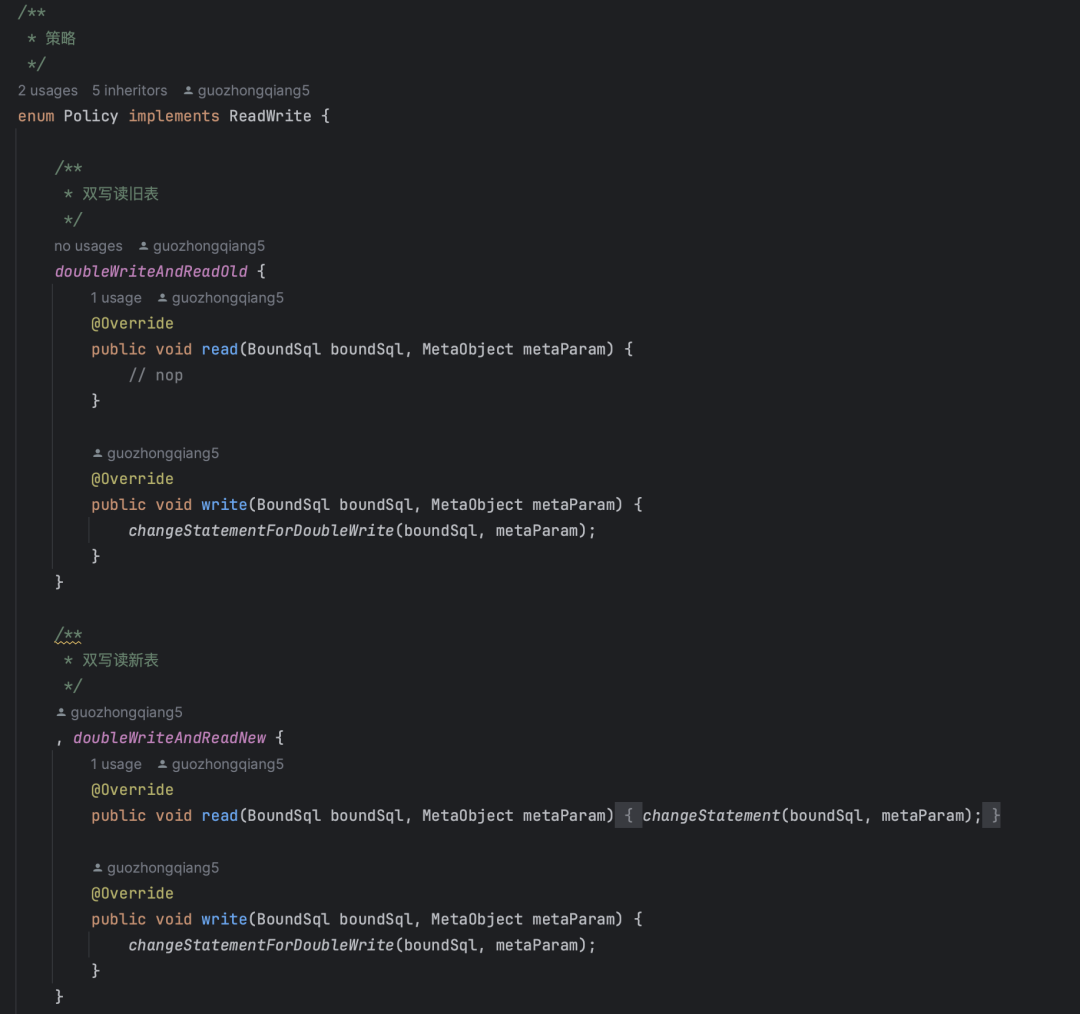Click @Override above read in doubleWriteAndReadNew
Screen dimensions: 1080x1014
[x=132, y=790]
